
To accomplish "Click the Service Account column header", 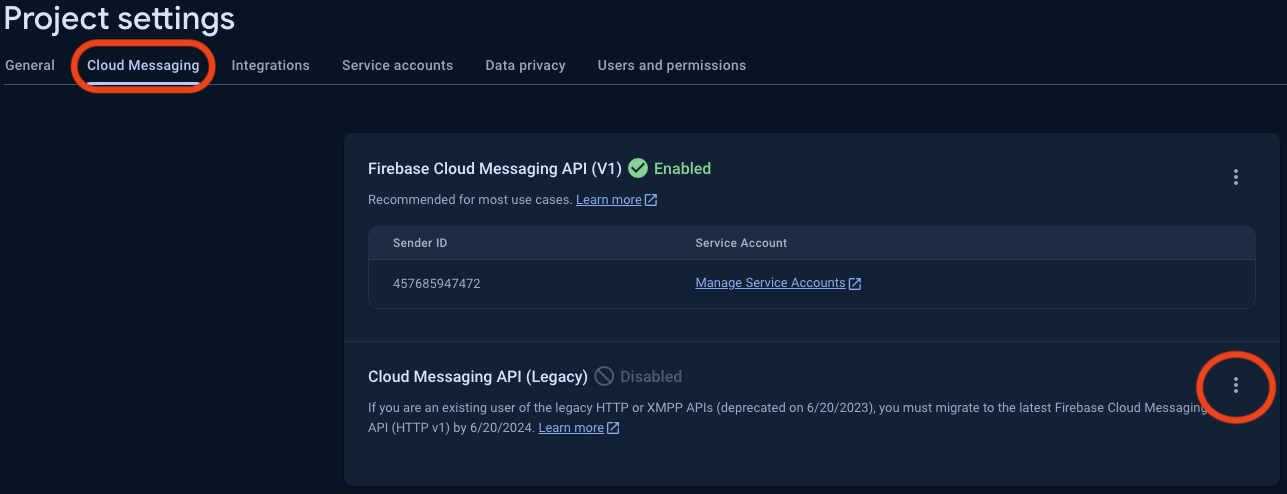I will tap(741, 243).
